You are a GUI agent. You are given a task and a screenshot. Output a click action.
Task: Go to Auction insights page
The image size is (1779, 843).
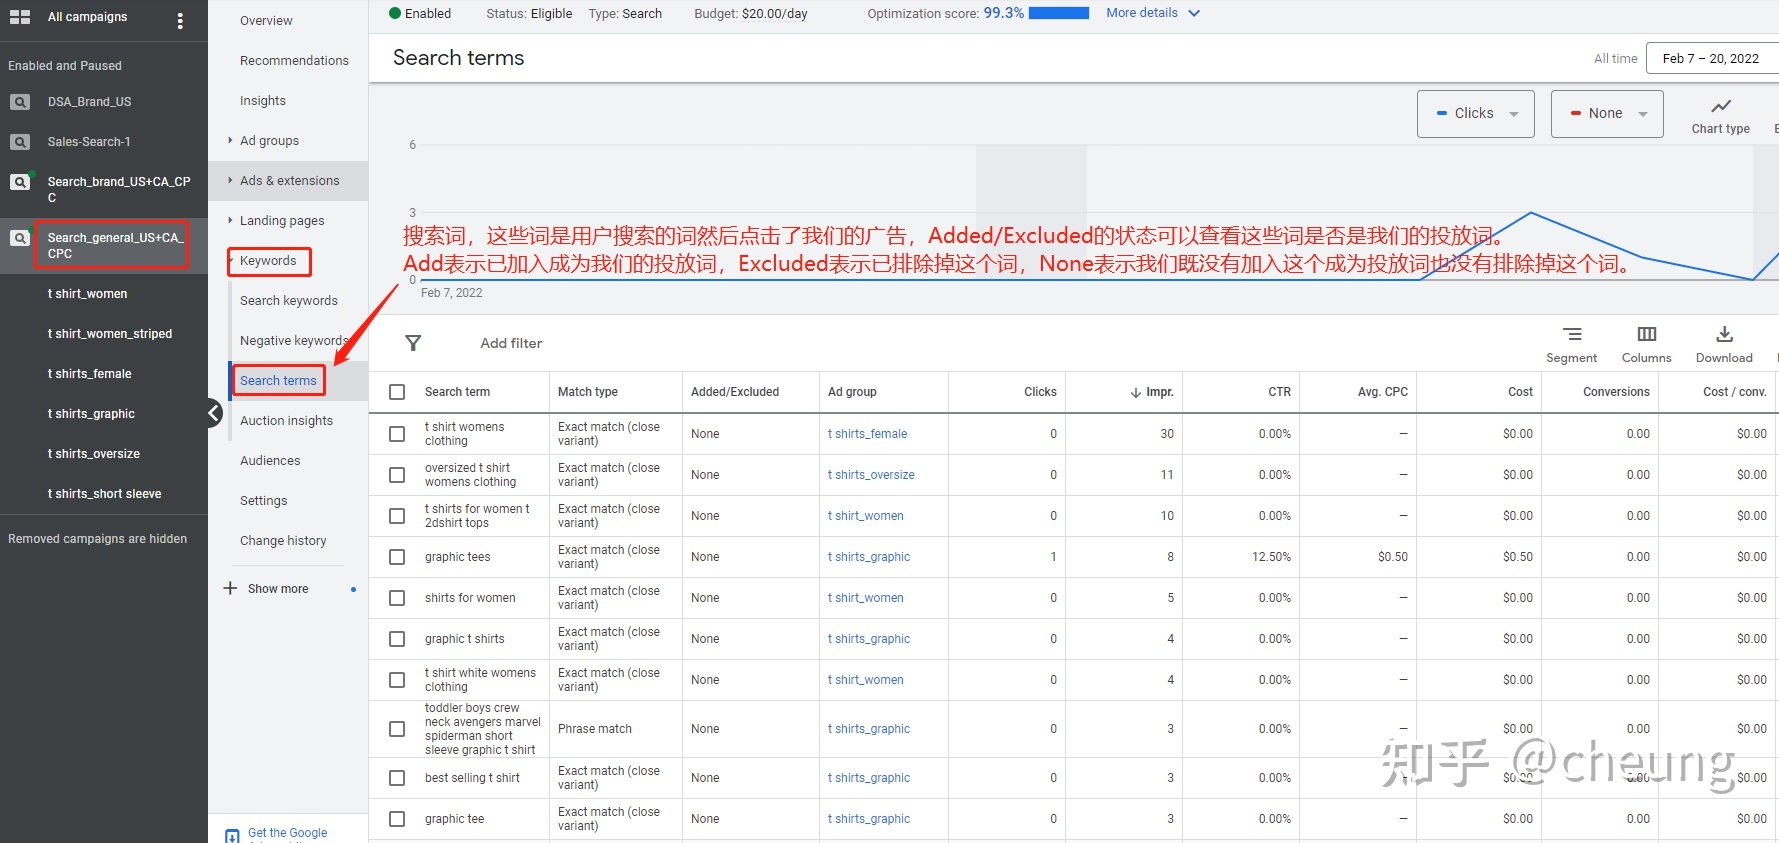[286, 421]
